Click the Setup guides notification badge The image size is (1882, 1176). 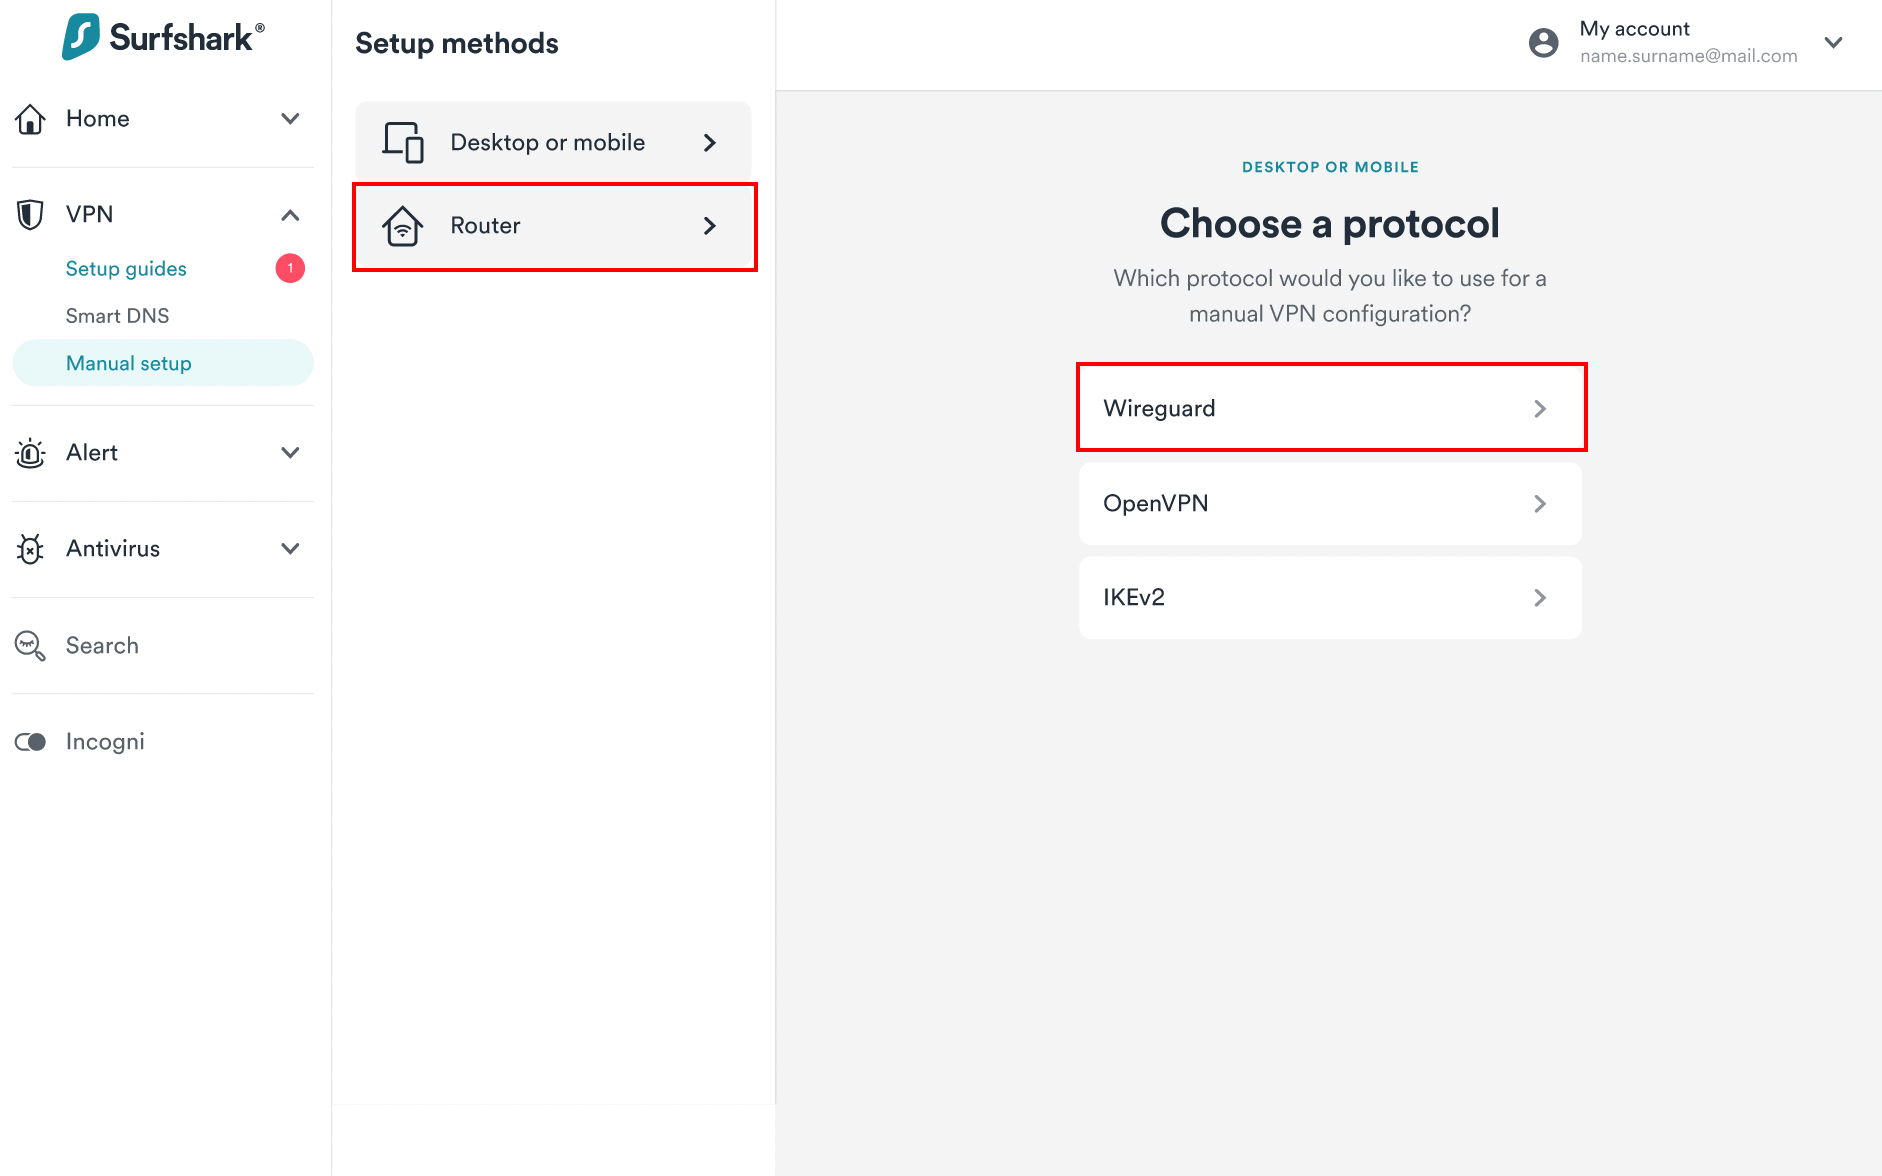coord(290,268)
